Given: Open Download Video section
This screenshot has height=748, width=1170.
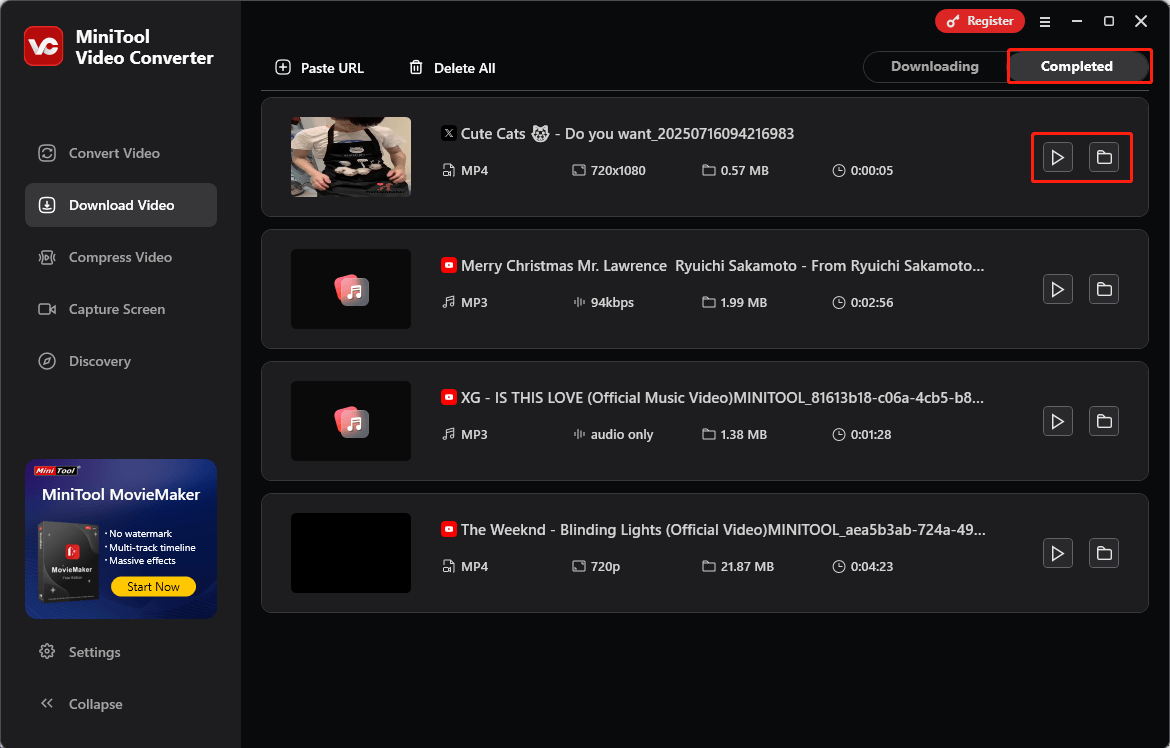Looking at the screenshot, I should [x=121, y=205].
